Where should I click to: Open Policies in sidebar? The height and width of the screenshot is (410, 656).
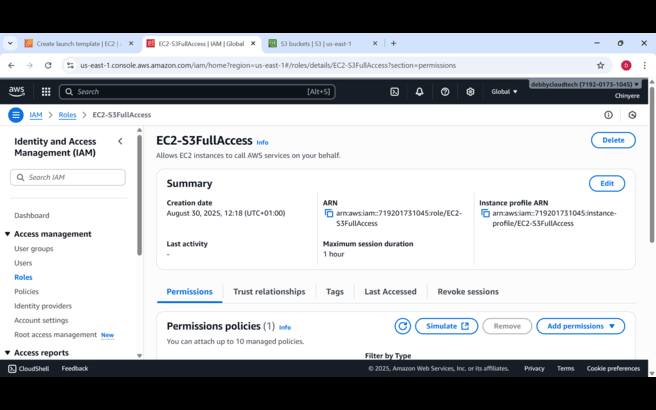click(26, 291)
